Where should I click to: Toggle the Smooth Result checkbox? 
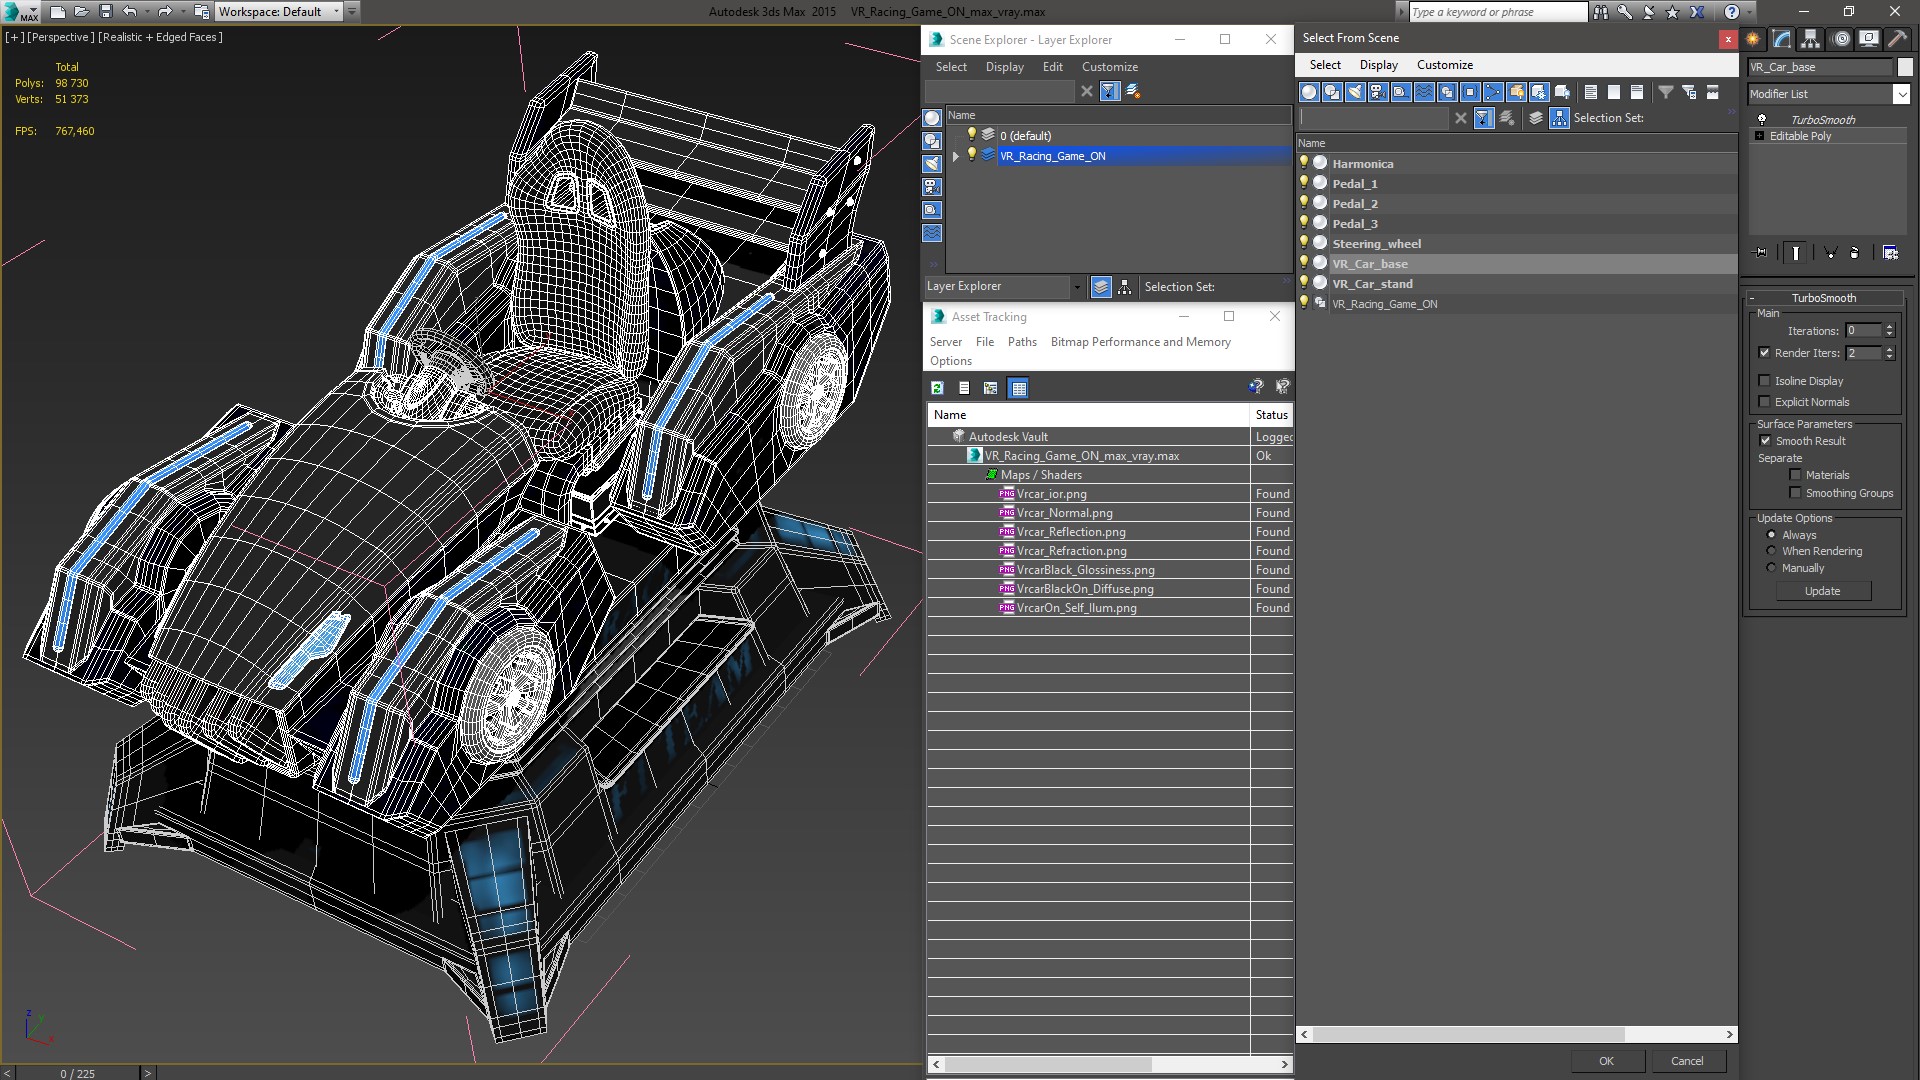(1765, 440)
